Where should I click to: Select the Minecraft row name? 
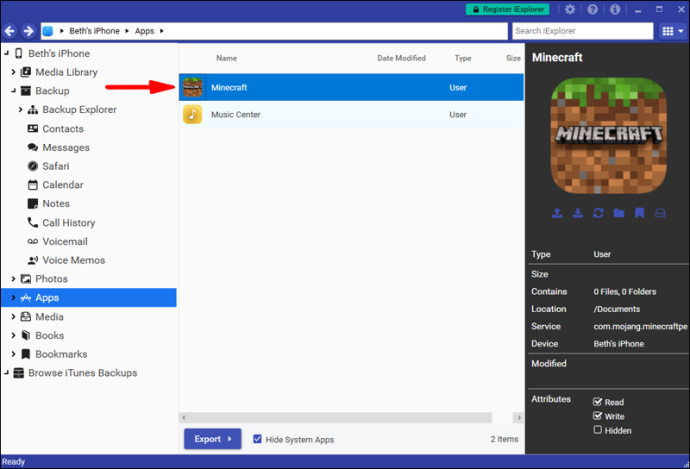click(229, 87)
